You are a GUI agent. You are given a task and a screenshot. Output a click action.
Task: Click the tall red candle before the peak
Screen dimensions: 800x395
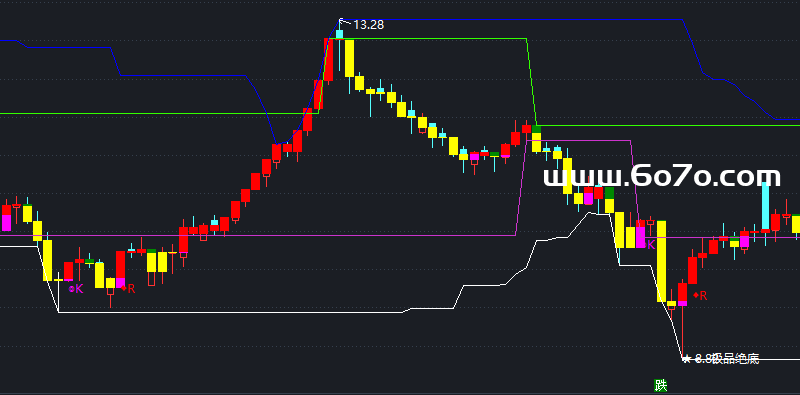point(329,60)
